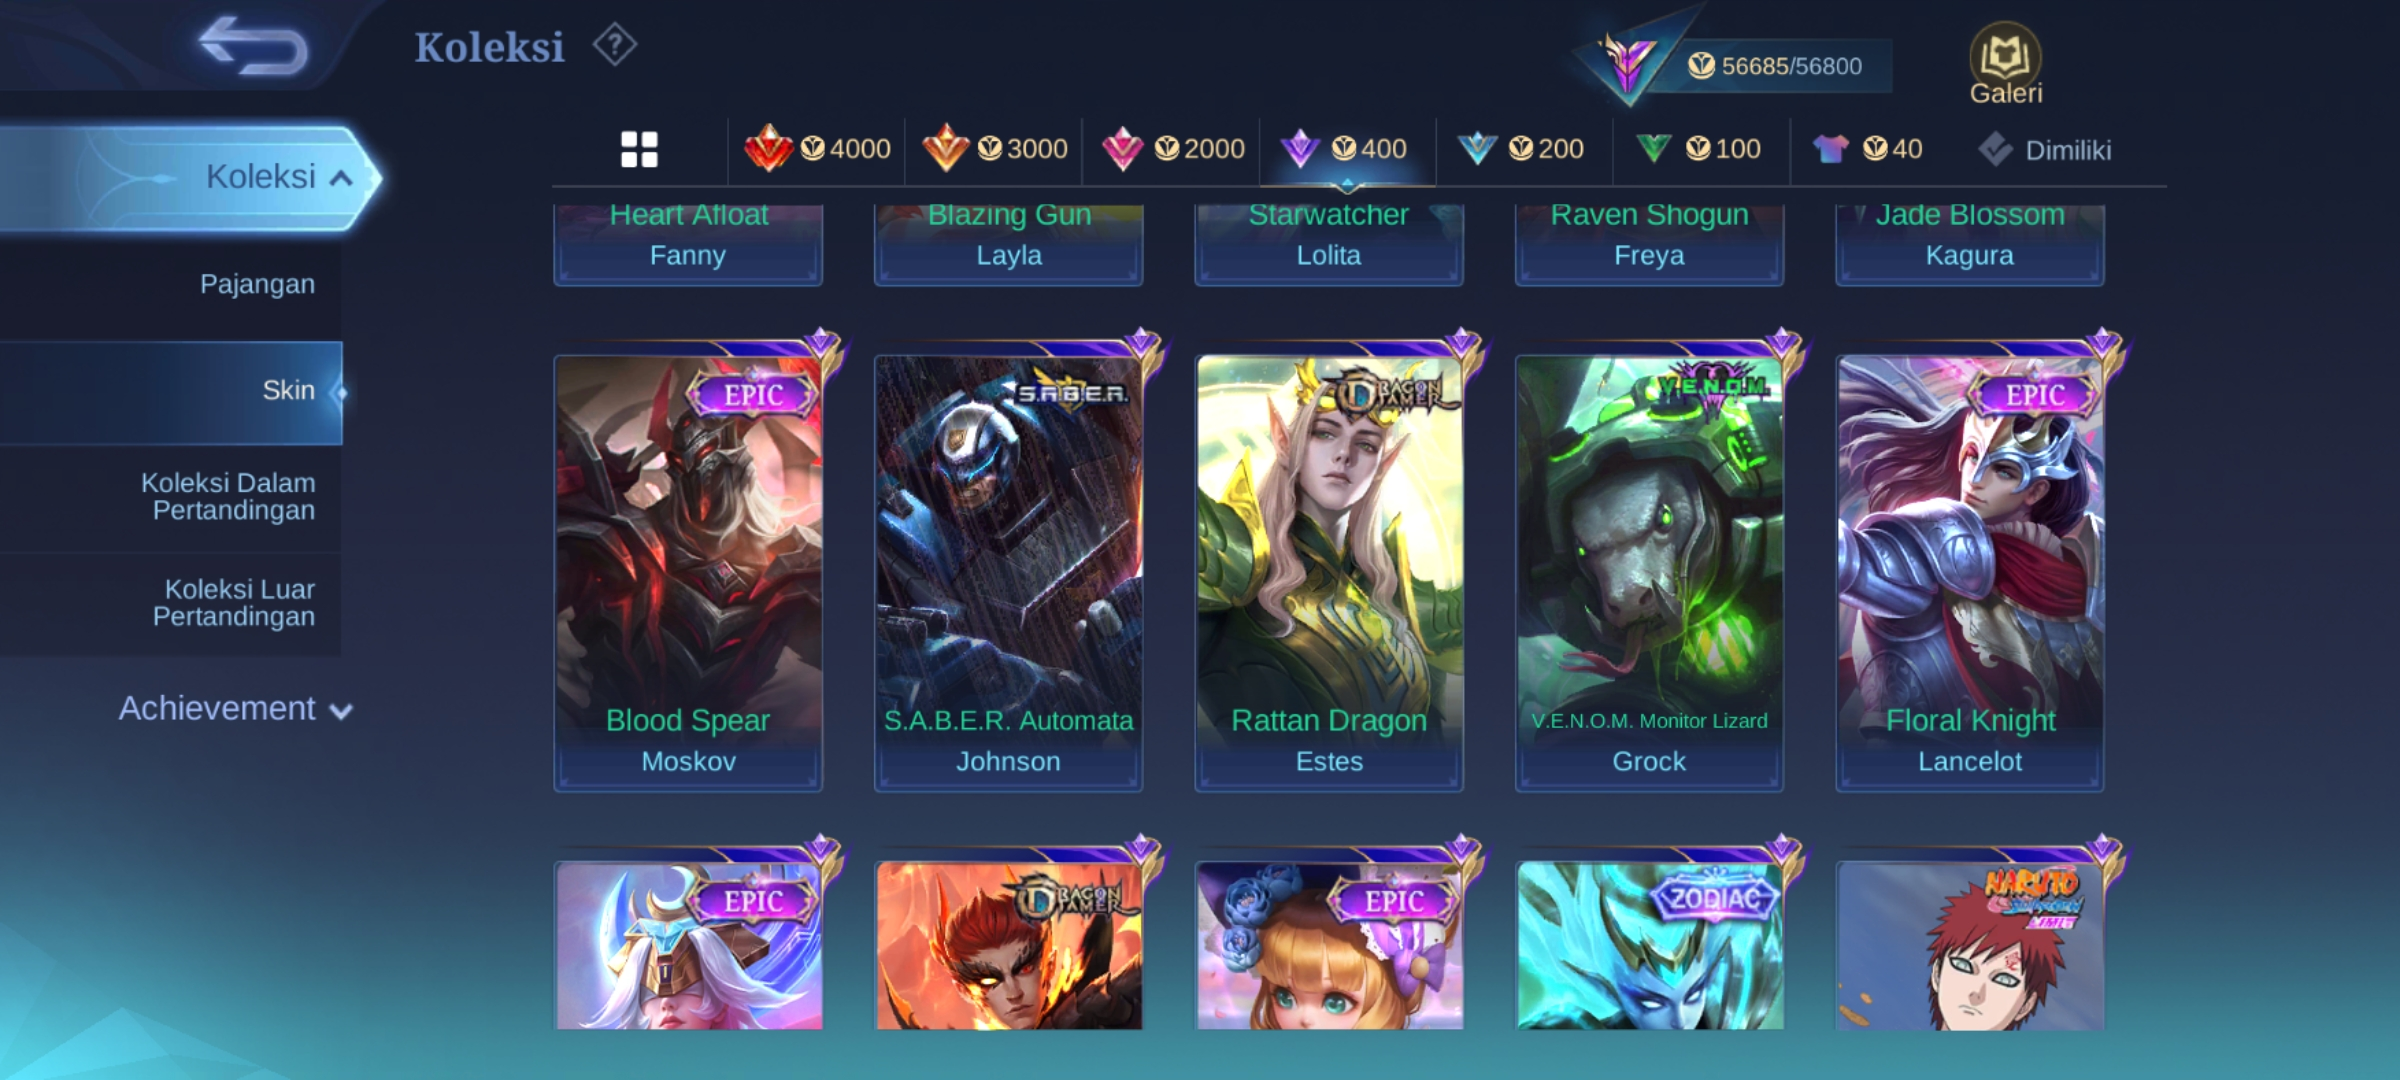Open Koleksi Dalam Pertandingan menu item
Screen dimensions: 2400x1080
pyautogui.click(x=228, y=496)
